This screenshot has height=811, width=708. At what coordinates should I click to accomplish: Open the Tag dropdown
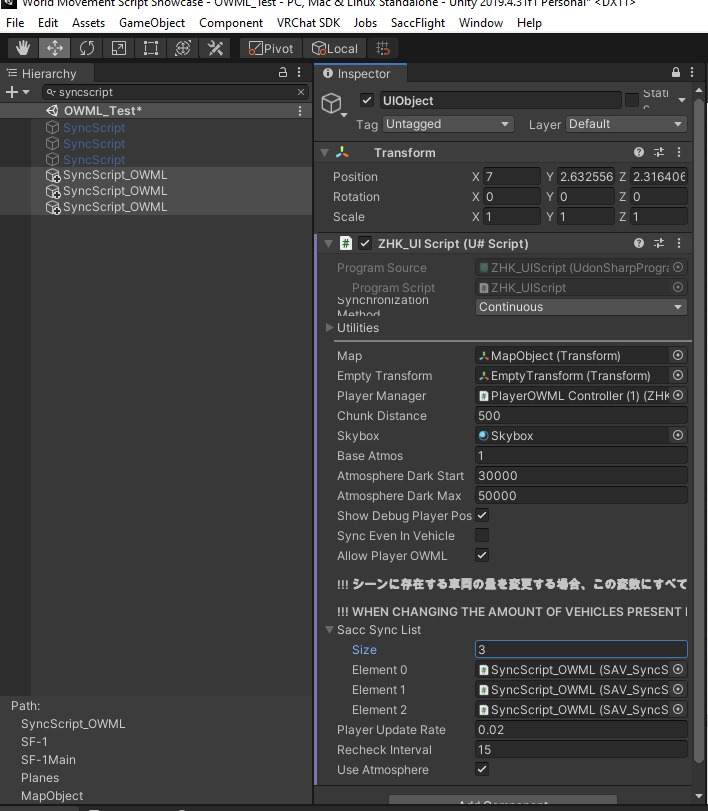click(448, 124)
